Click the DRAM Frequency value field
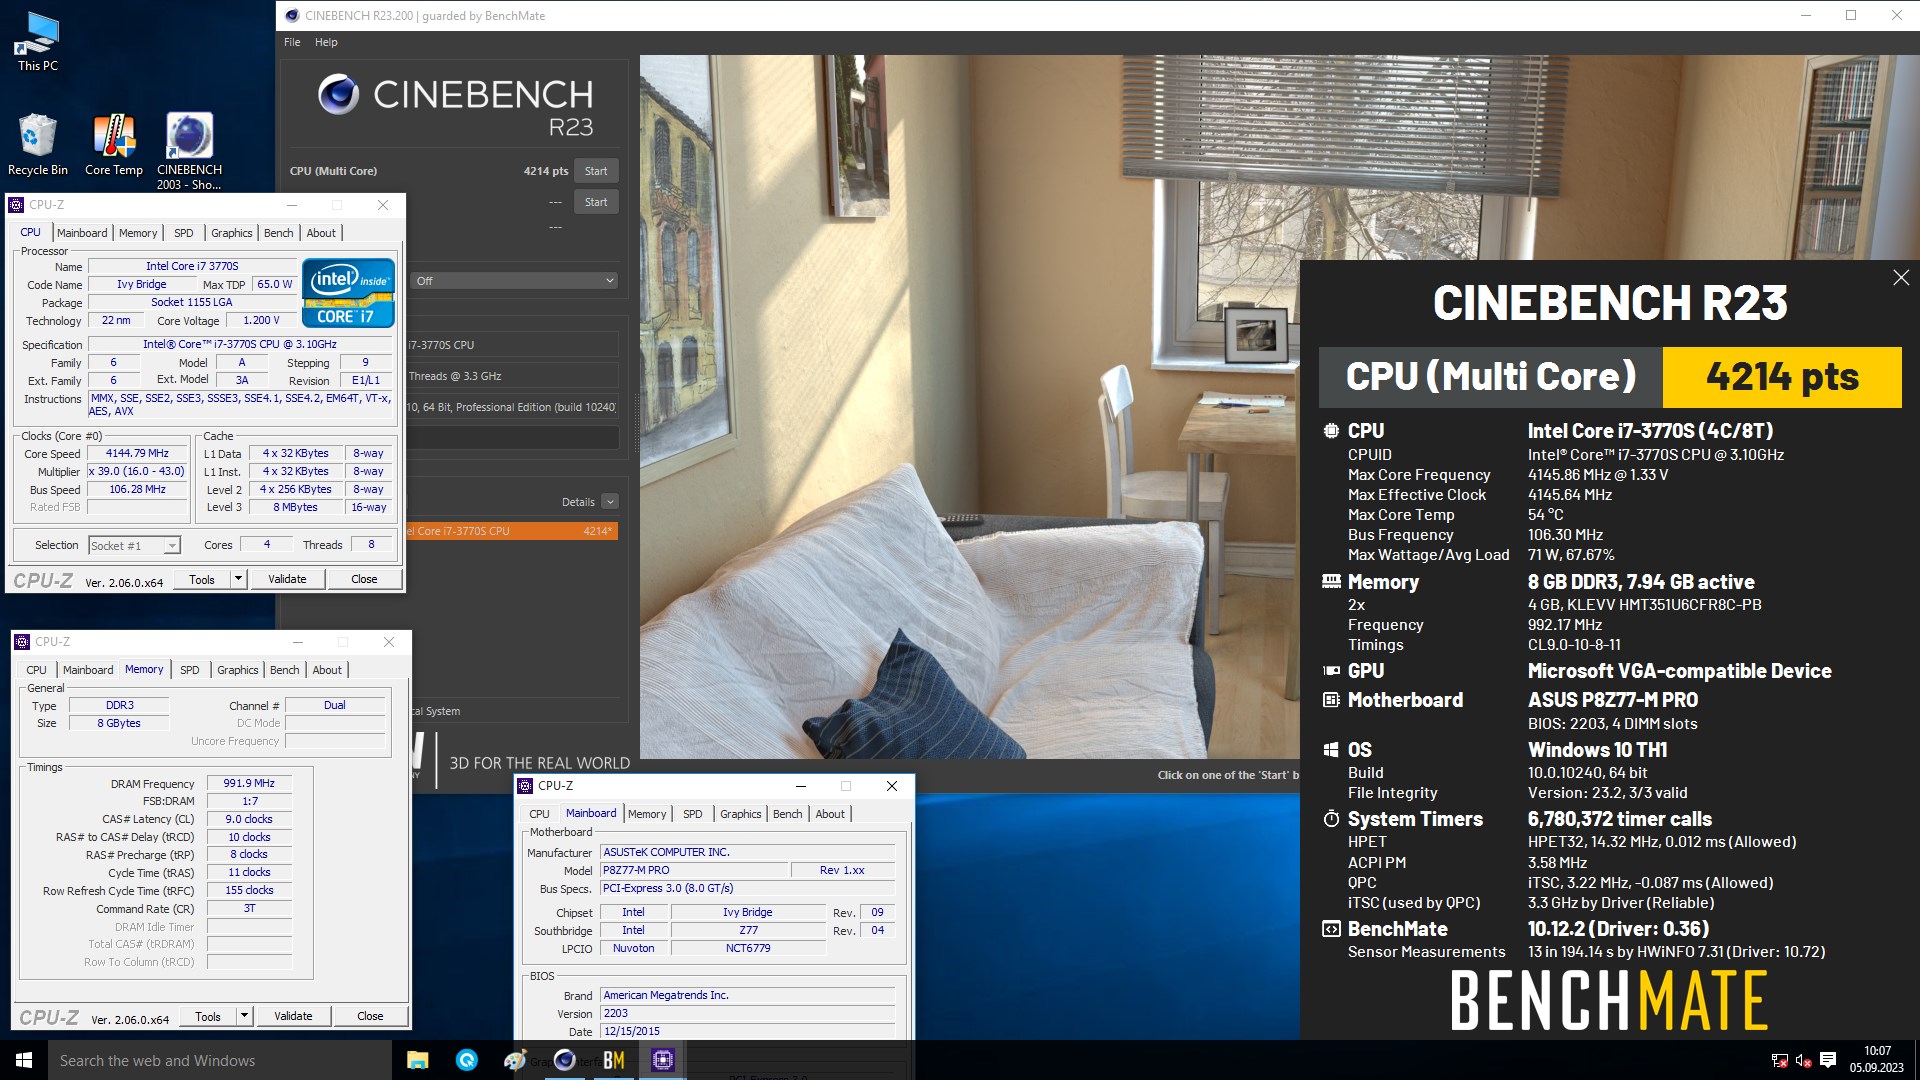This screenshot has height=1080, width=1920. coord(249,784)
